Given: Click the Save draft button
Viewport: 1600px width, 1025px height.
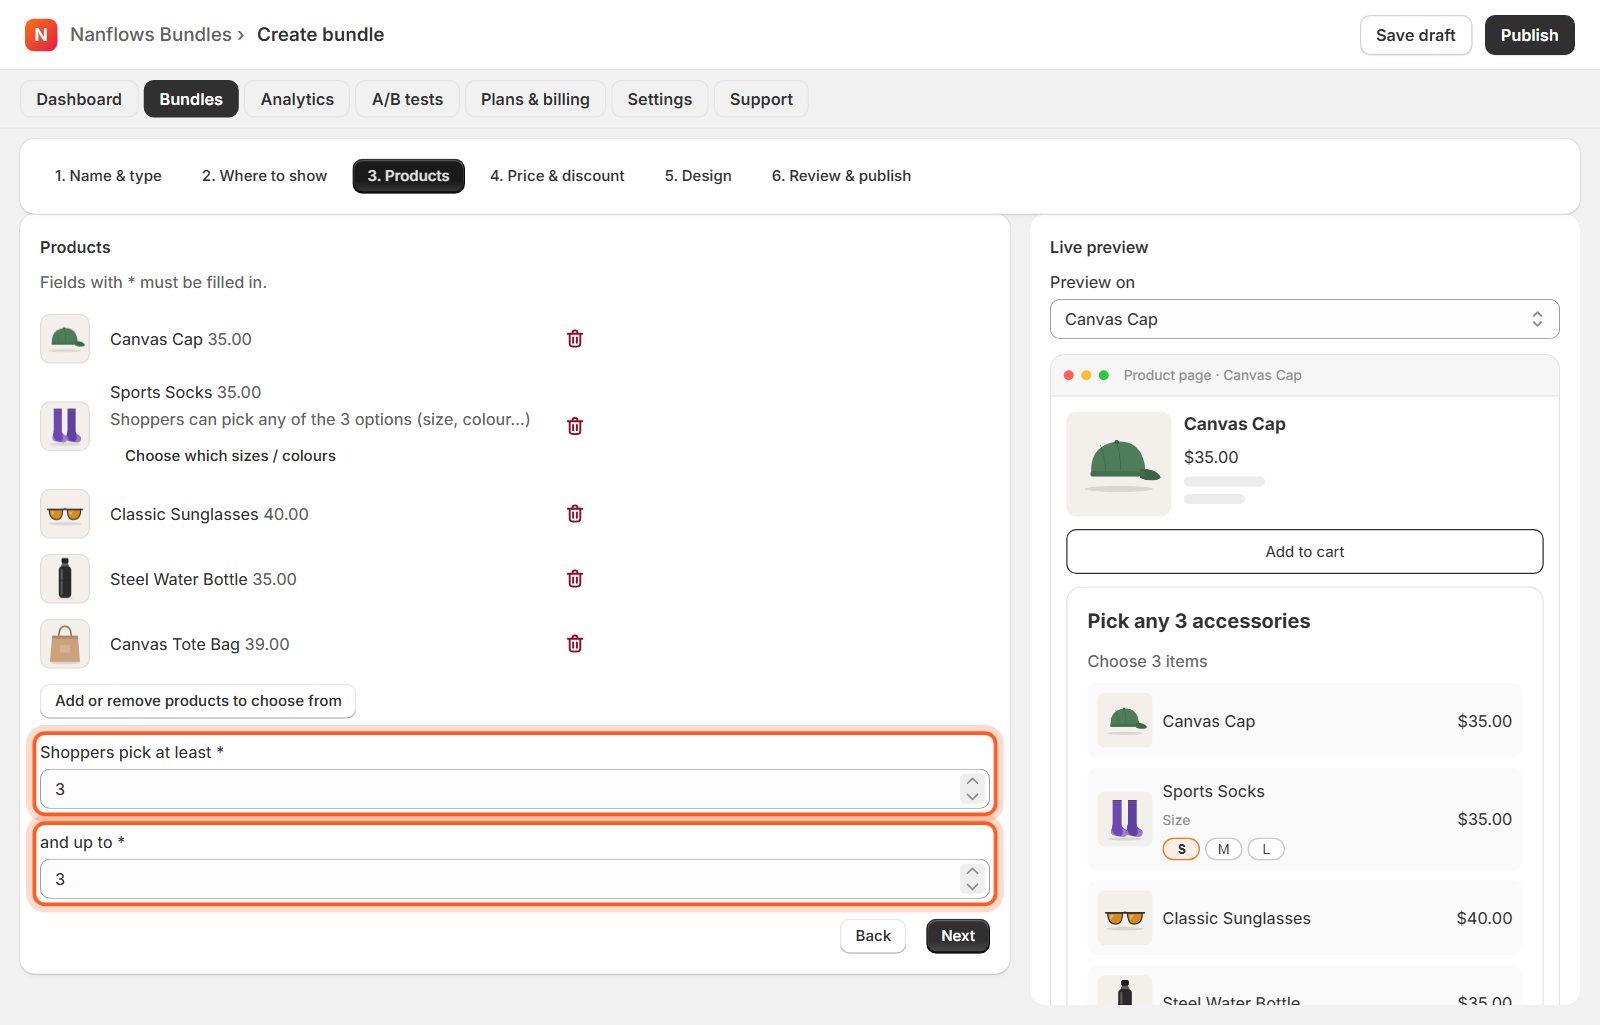Looking at the screenshot, I should (1416, 35).
